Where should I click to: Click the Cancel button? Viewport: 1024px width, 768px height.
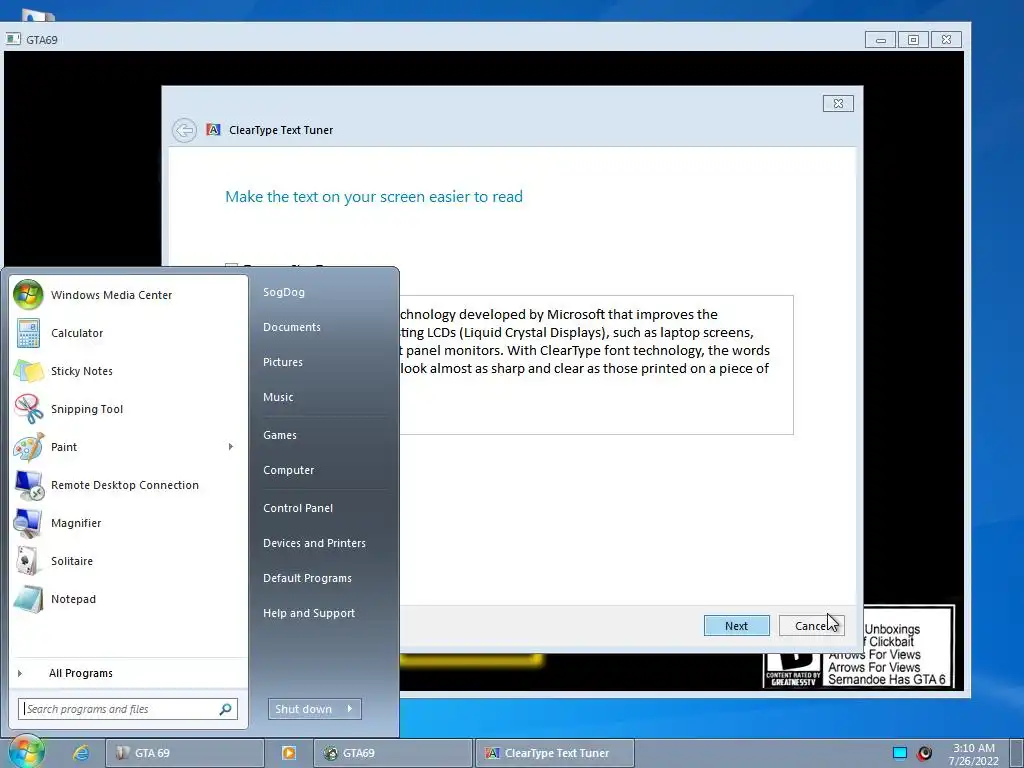pyautogui.click(x=811, y=626)
